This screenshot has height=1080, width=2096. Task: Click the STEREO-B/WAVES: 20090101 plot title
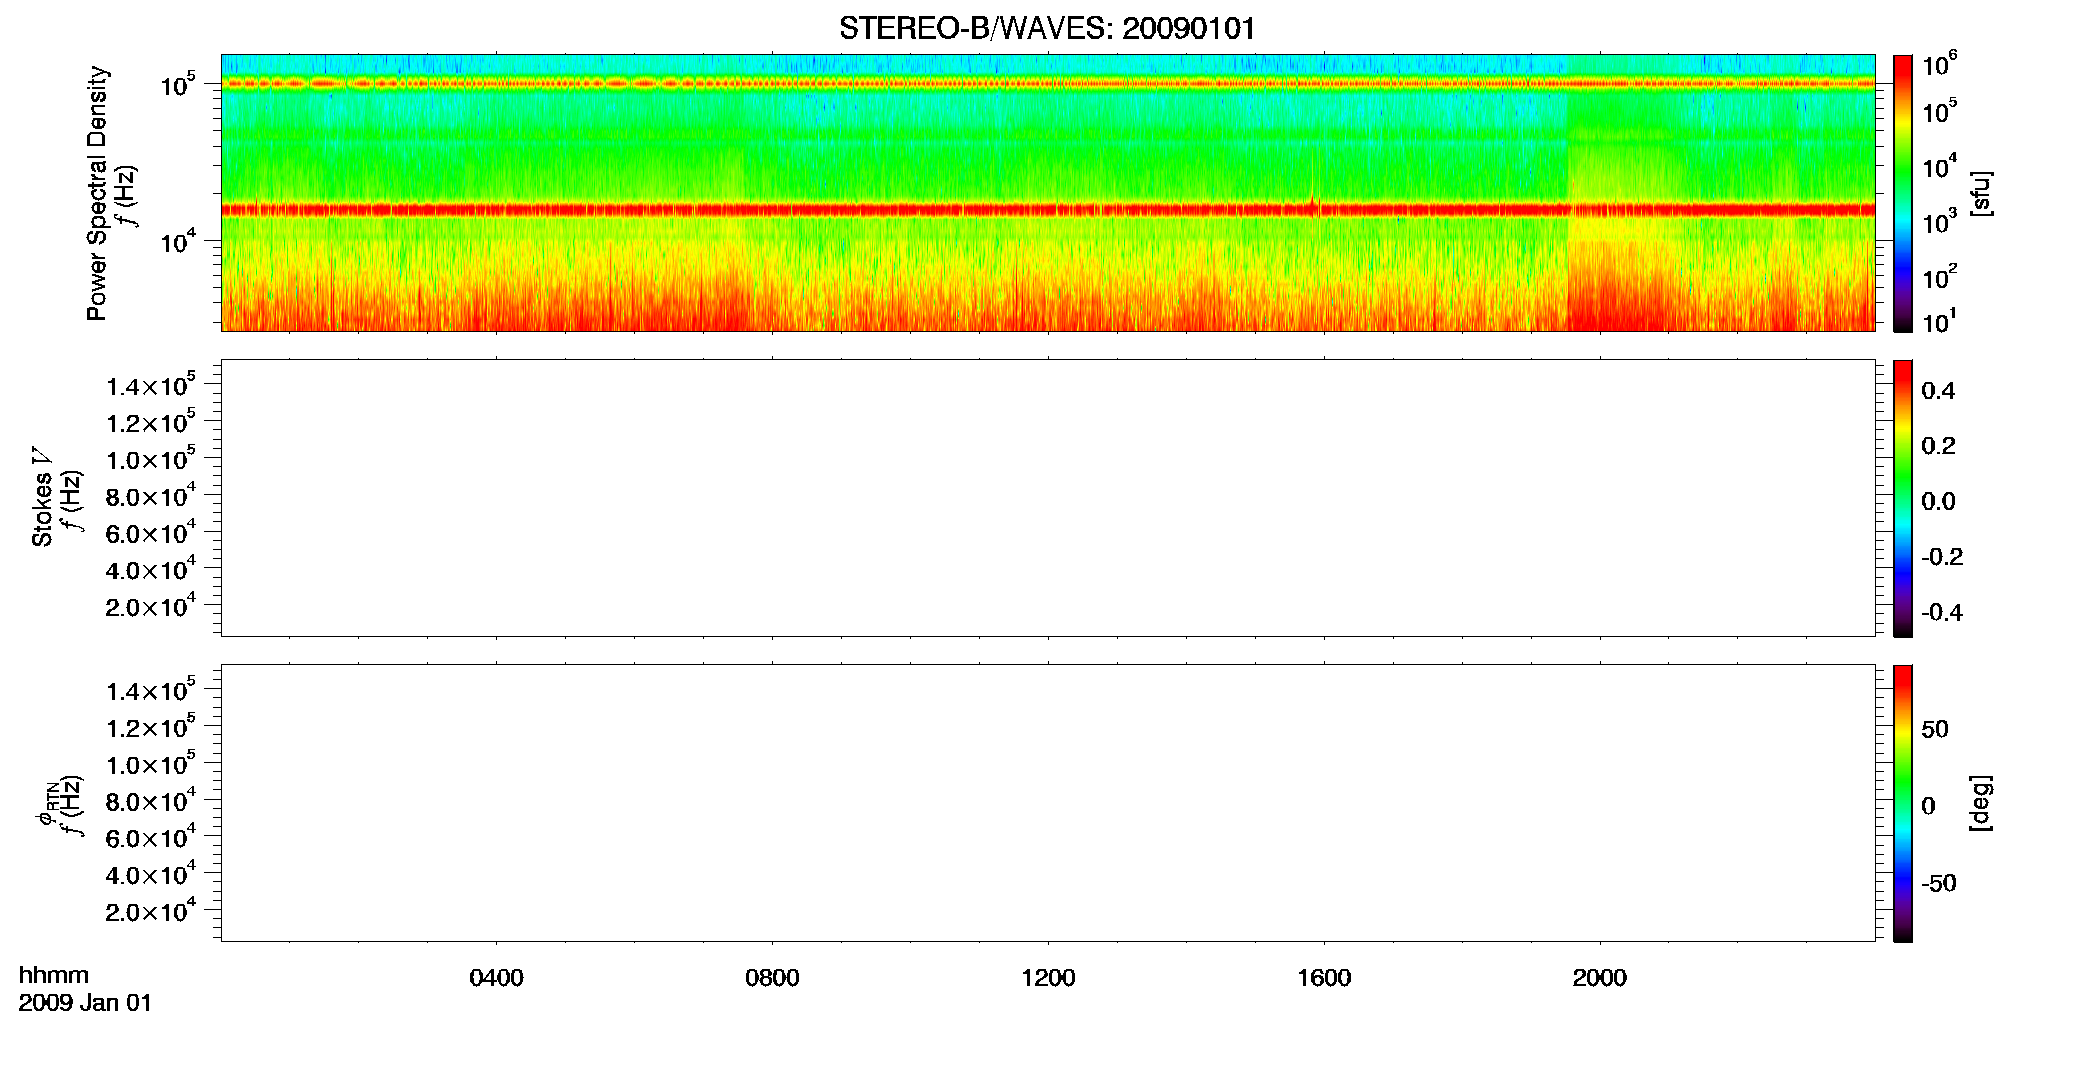click(1047, 28)
